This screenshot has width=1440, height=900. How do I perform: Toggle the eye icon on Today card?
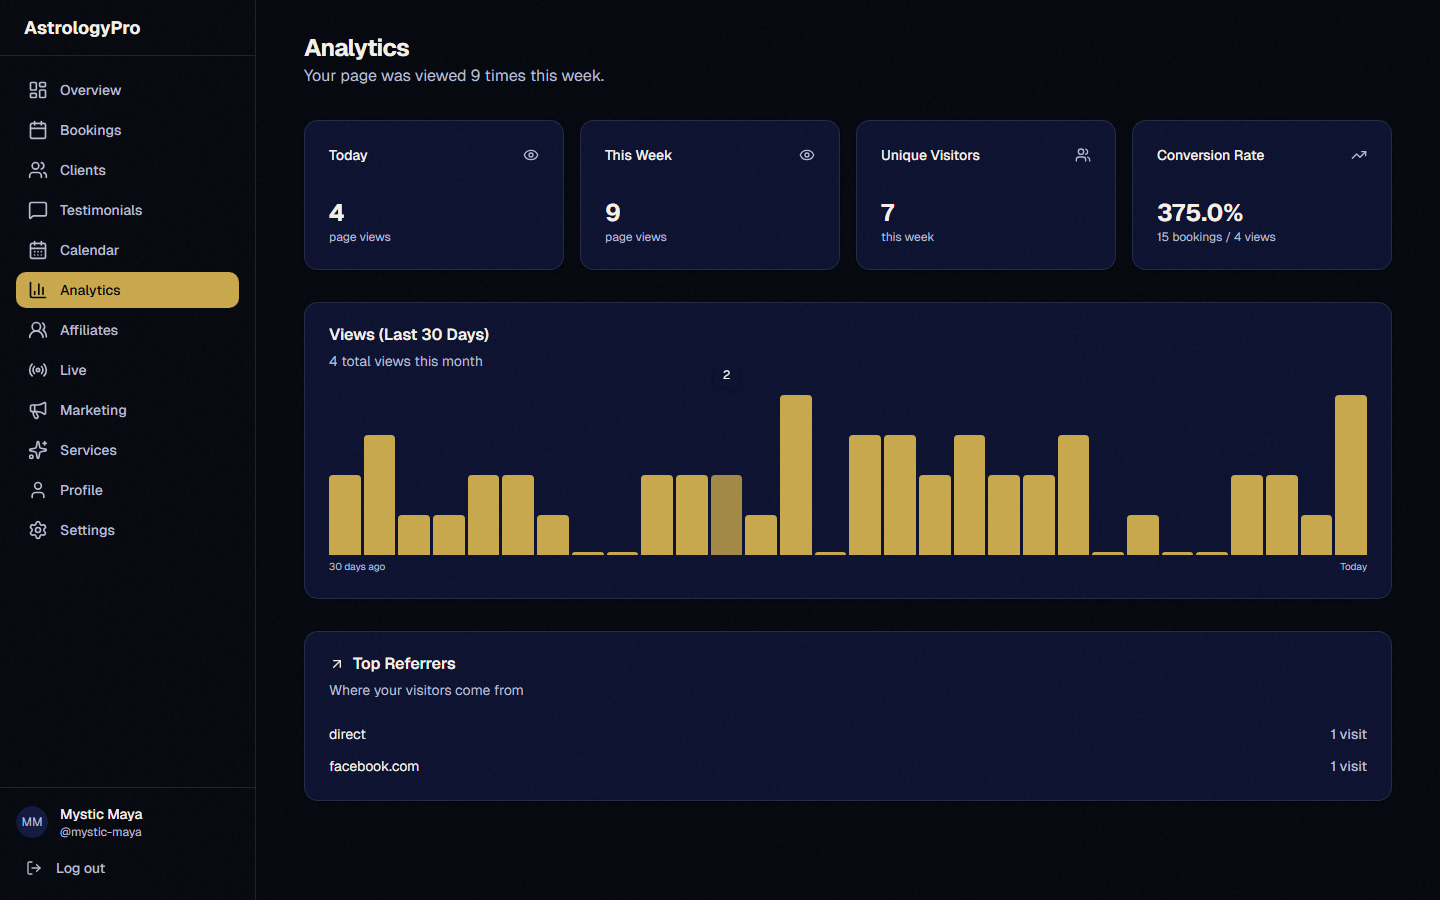tap(530, 155)
